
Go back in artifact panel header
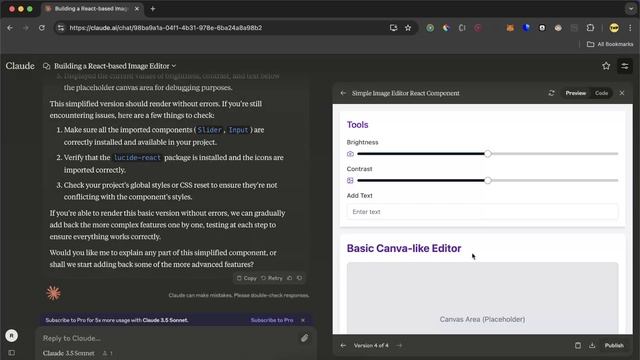click(x=343, y=93)
